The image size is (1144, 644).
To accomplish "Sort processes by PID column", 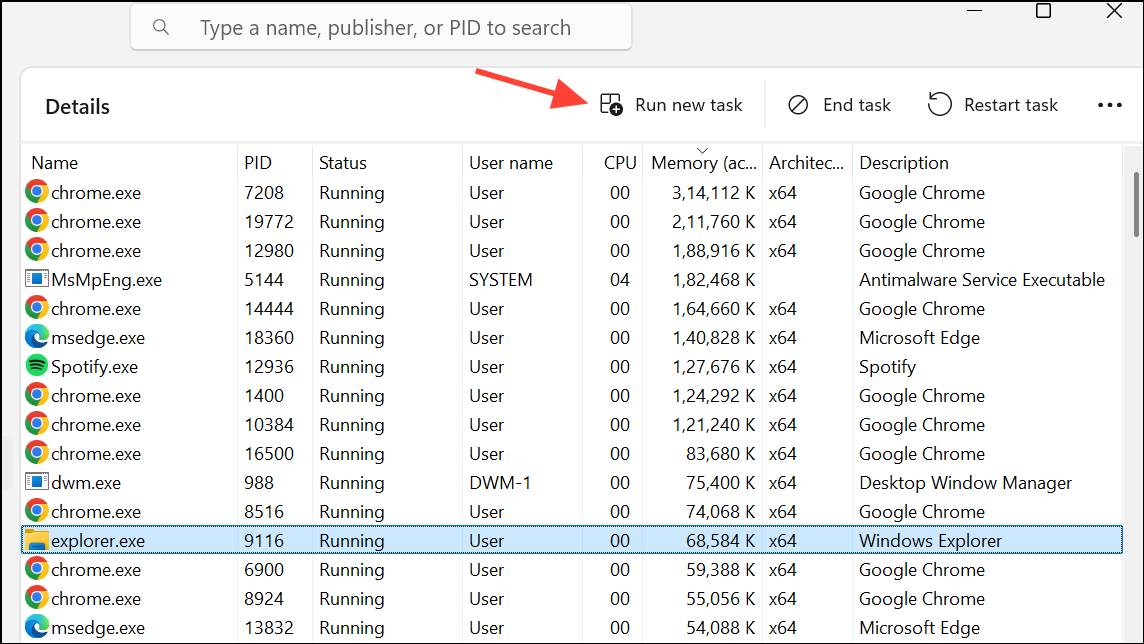I will click(x=258, y=163).
